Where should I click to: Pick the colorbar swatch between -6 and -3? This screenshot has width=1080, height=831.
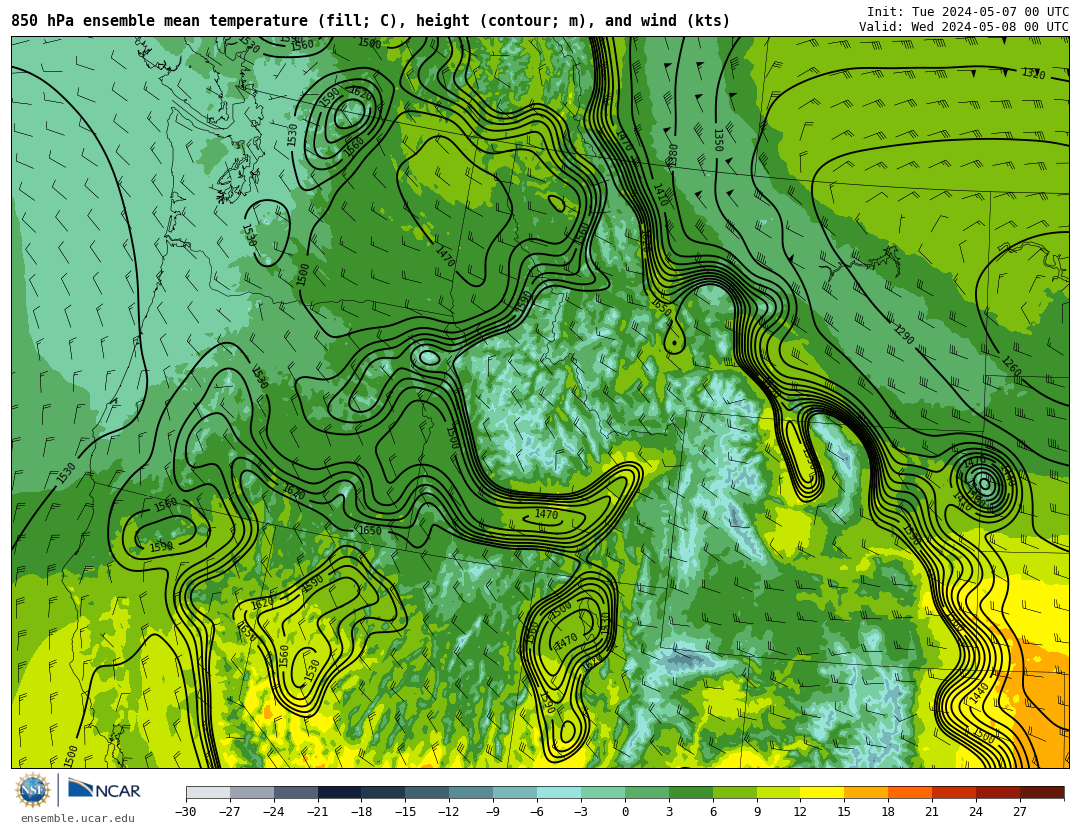559,792
